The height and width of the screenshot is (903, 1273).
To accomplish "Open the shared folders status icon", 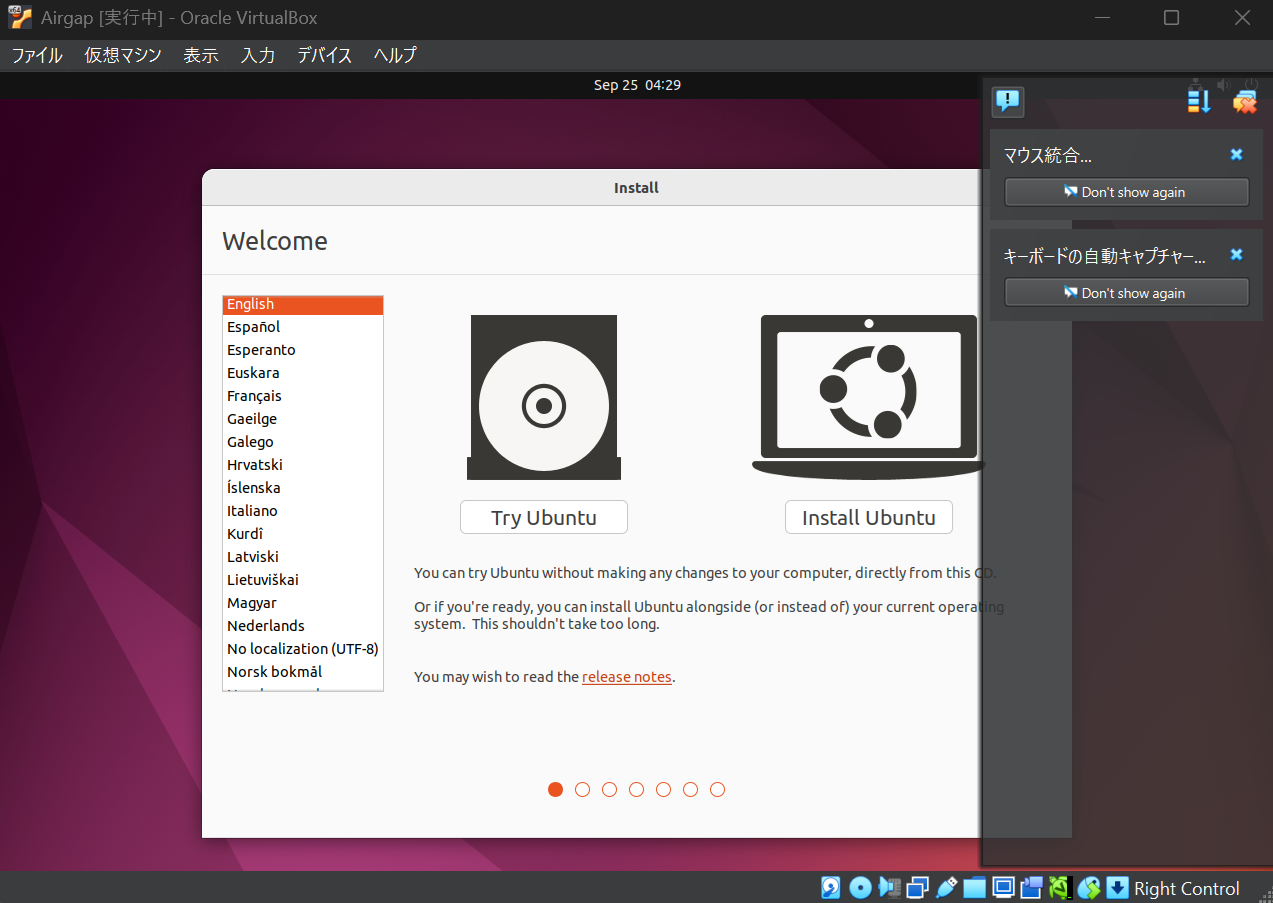I will pos(975,888).
